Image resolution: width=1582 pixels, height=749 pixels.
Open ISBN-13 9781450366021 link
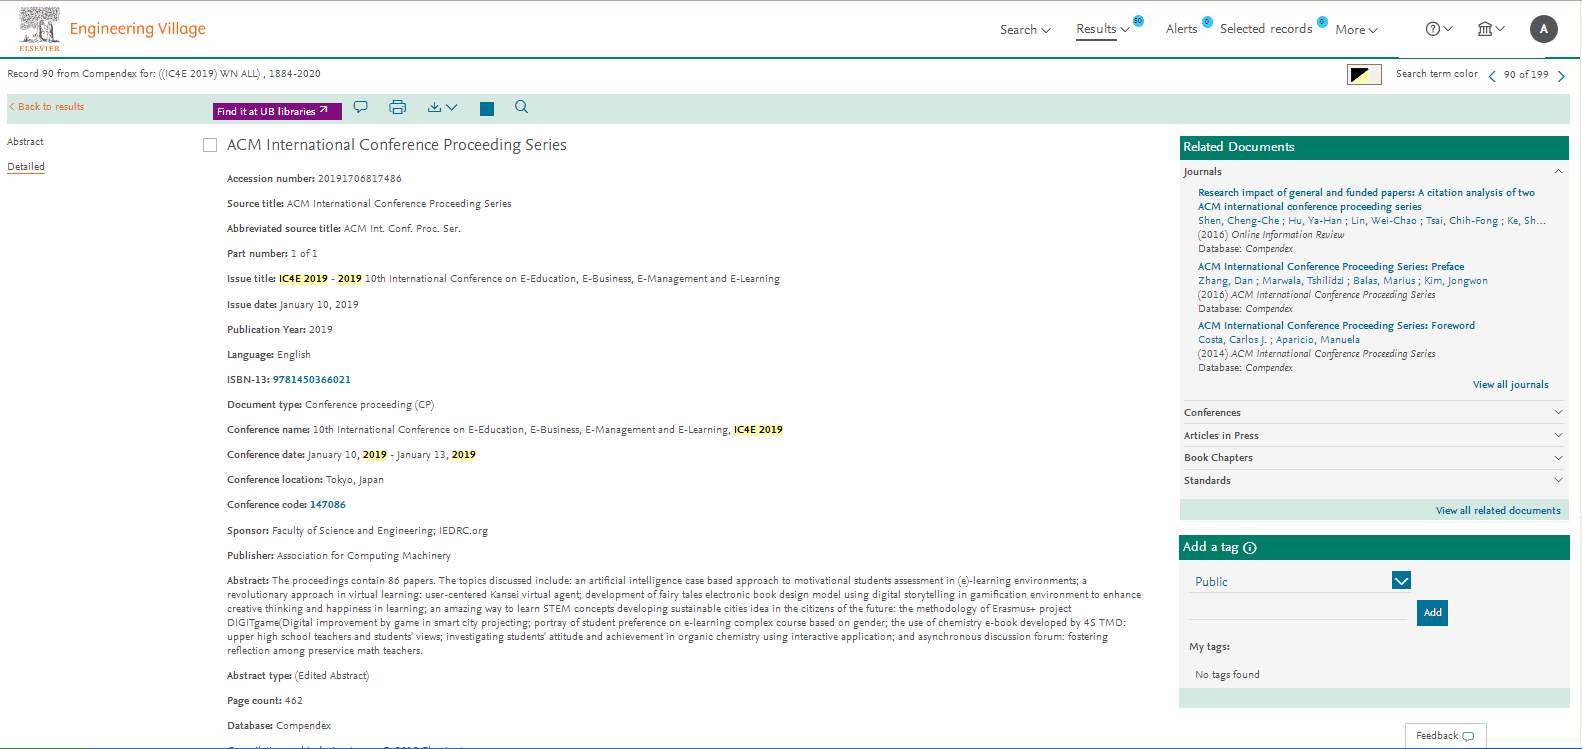tap(312, 380)
